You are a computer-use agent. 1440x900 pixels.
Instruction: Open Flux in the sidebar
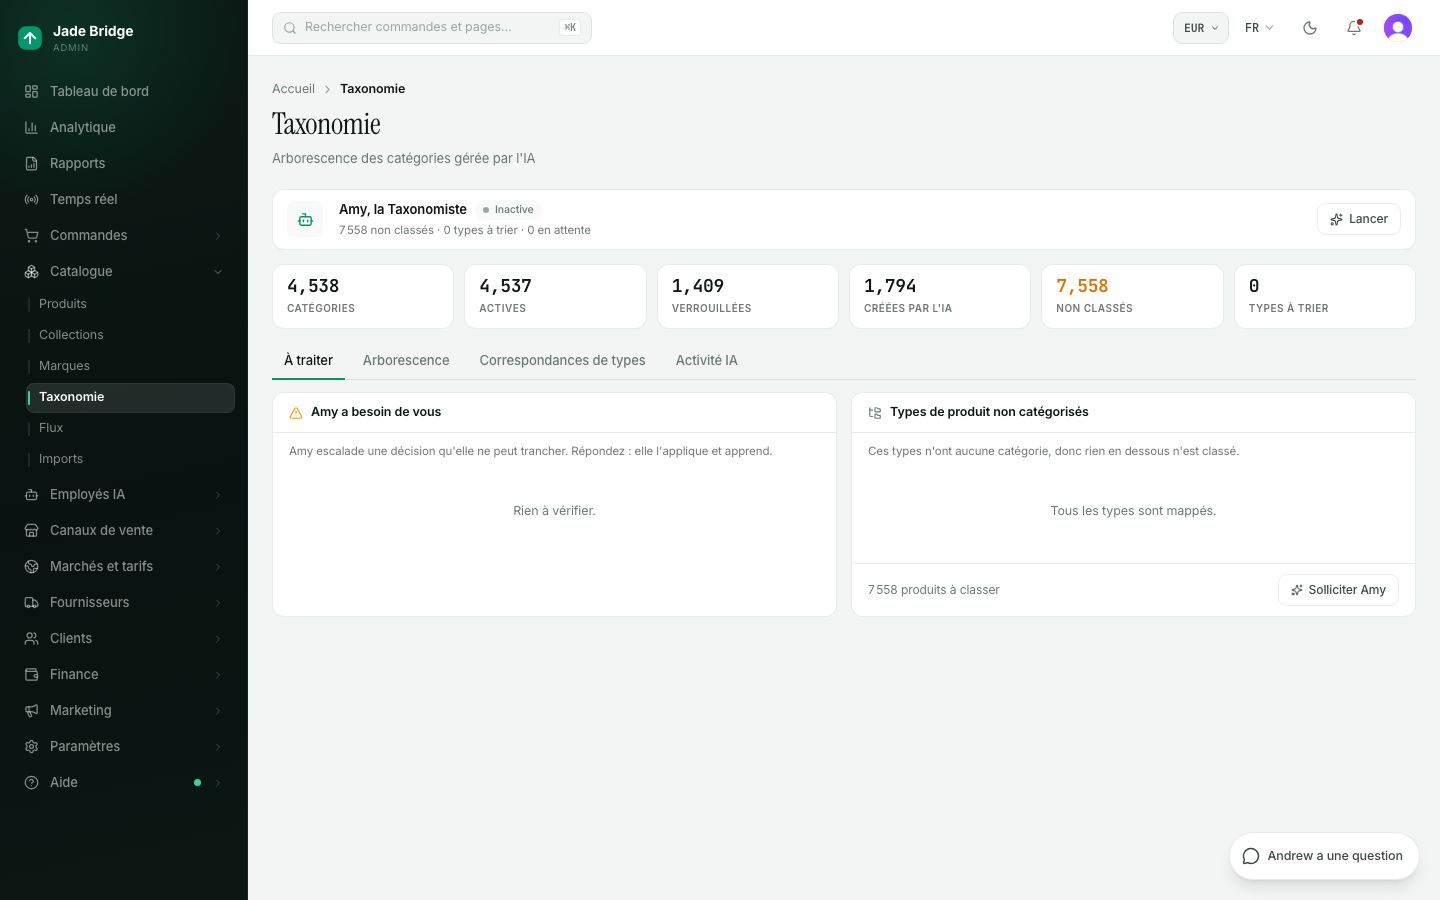[x=51, y=428]
